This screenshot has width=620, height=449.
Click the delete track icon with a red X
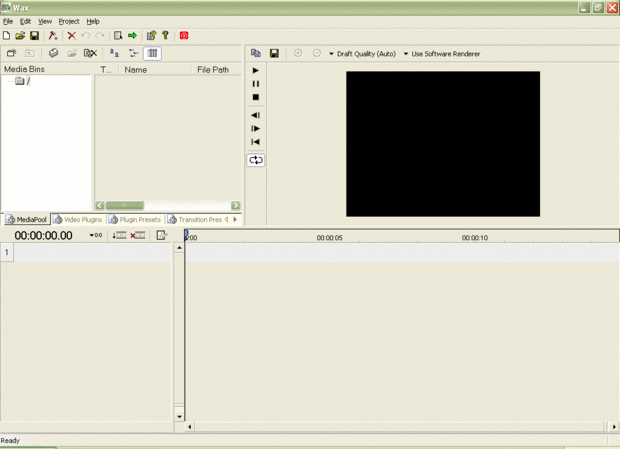[x=138, y=235]
